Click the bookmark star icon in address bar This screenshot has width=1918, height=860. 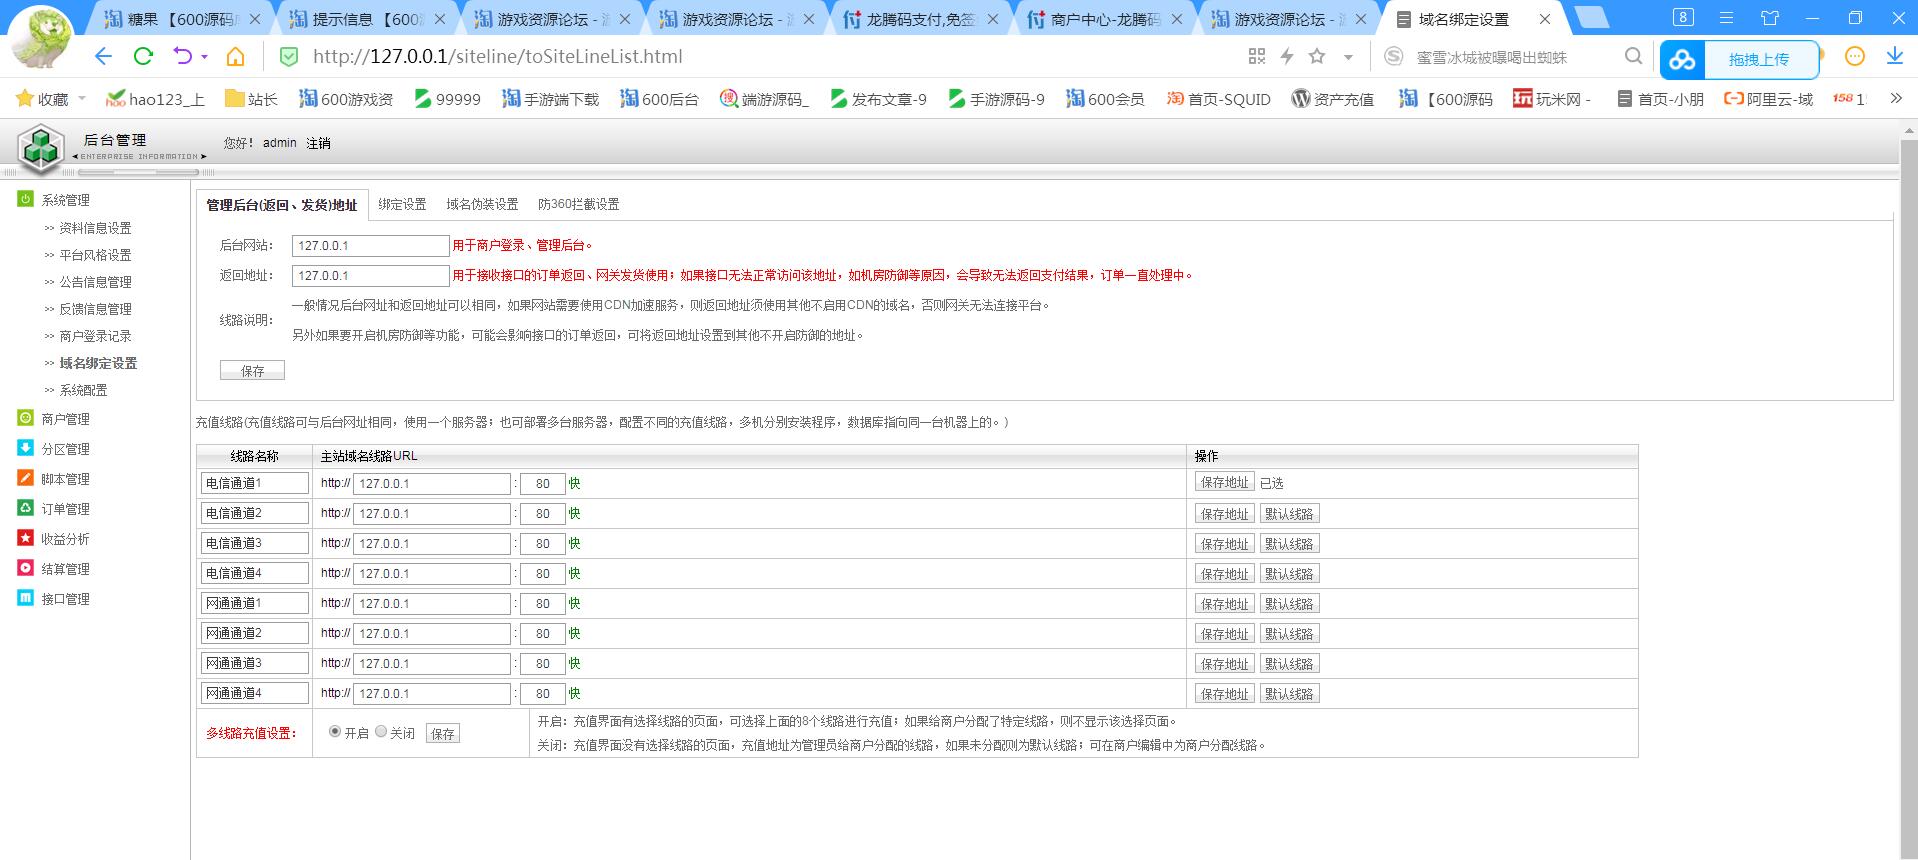tap(1317, 56)
